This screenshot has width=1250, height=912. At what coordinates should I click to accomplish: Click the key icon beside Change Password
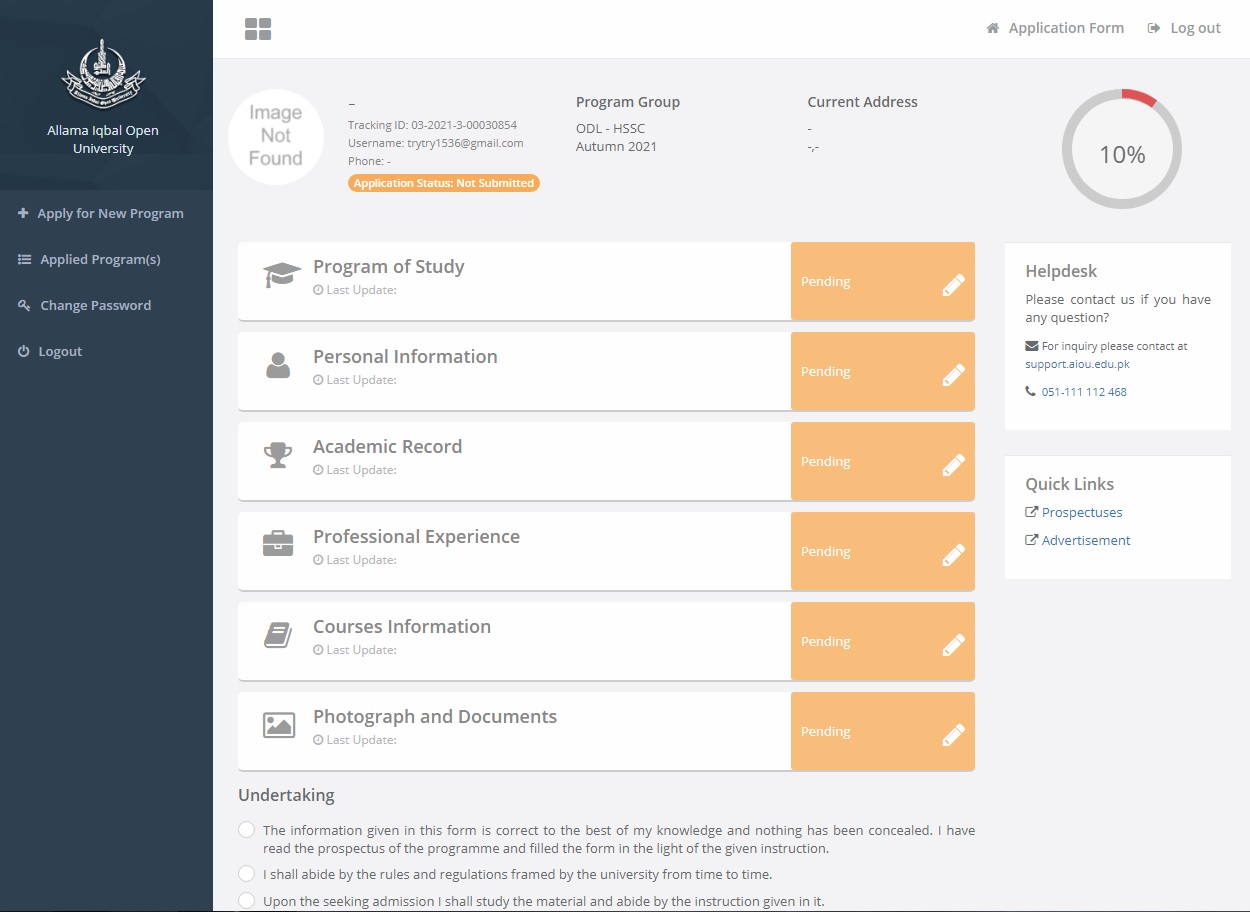point(25,305)
